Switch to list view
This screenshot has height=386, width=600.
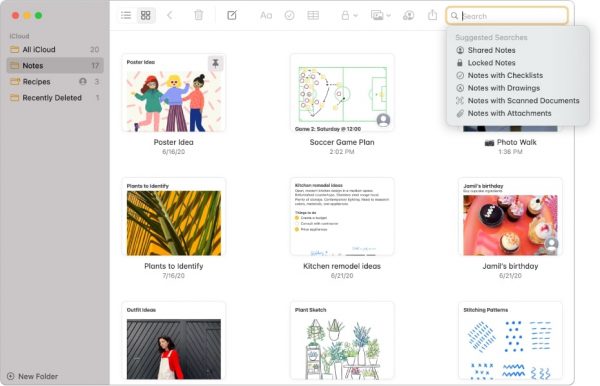tap(126, 15)
